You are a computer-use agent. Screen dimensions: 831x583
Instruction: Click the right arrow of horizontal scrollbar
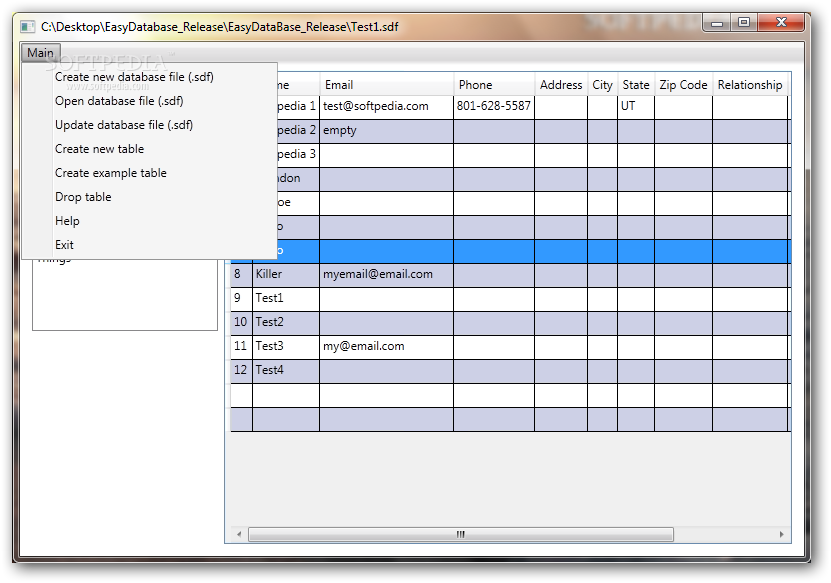click(782, 534)
